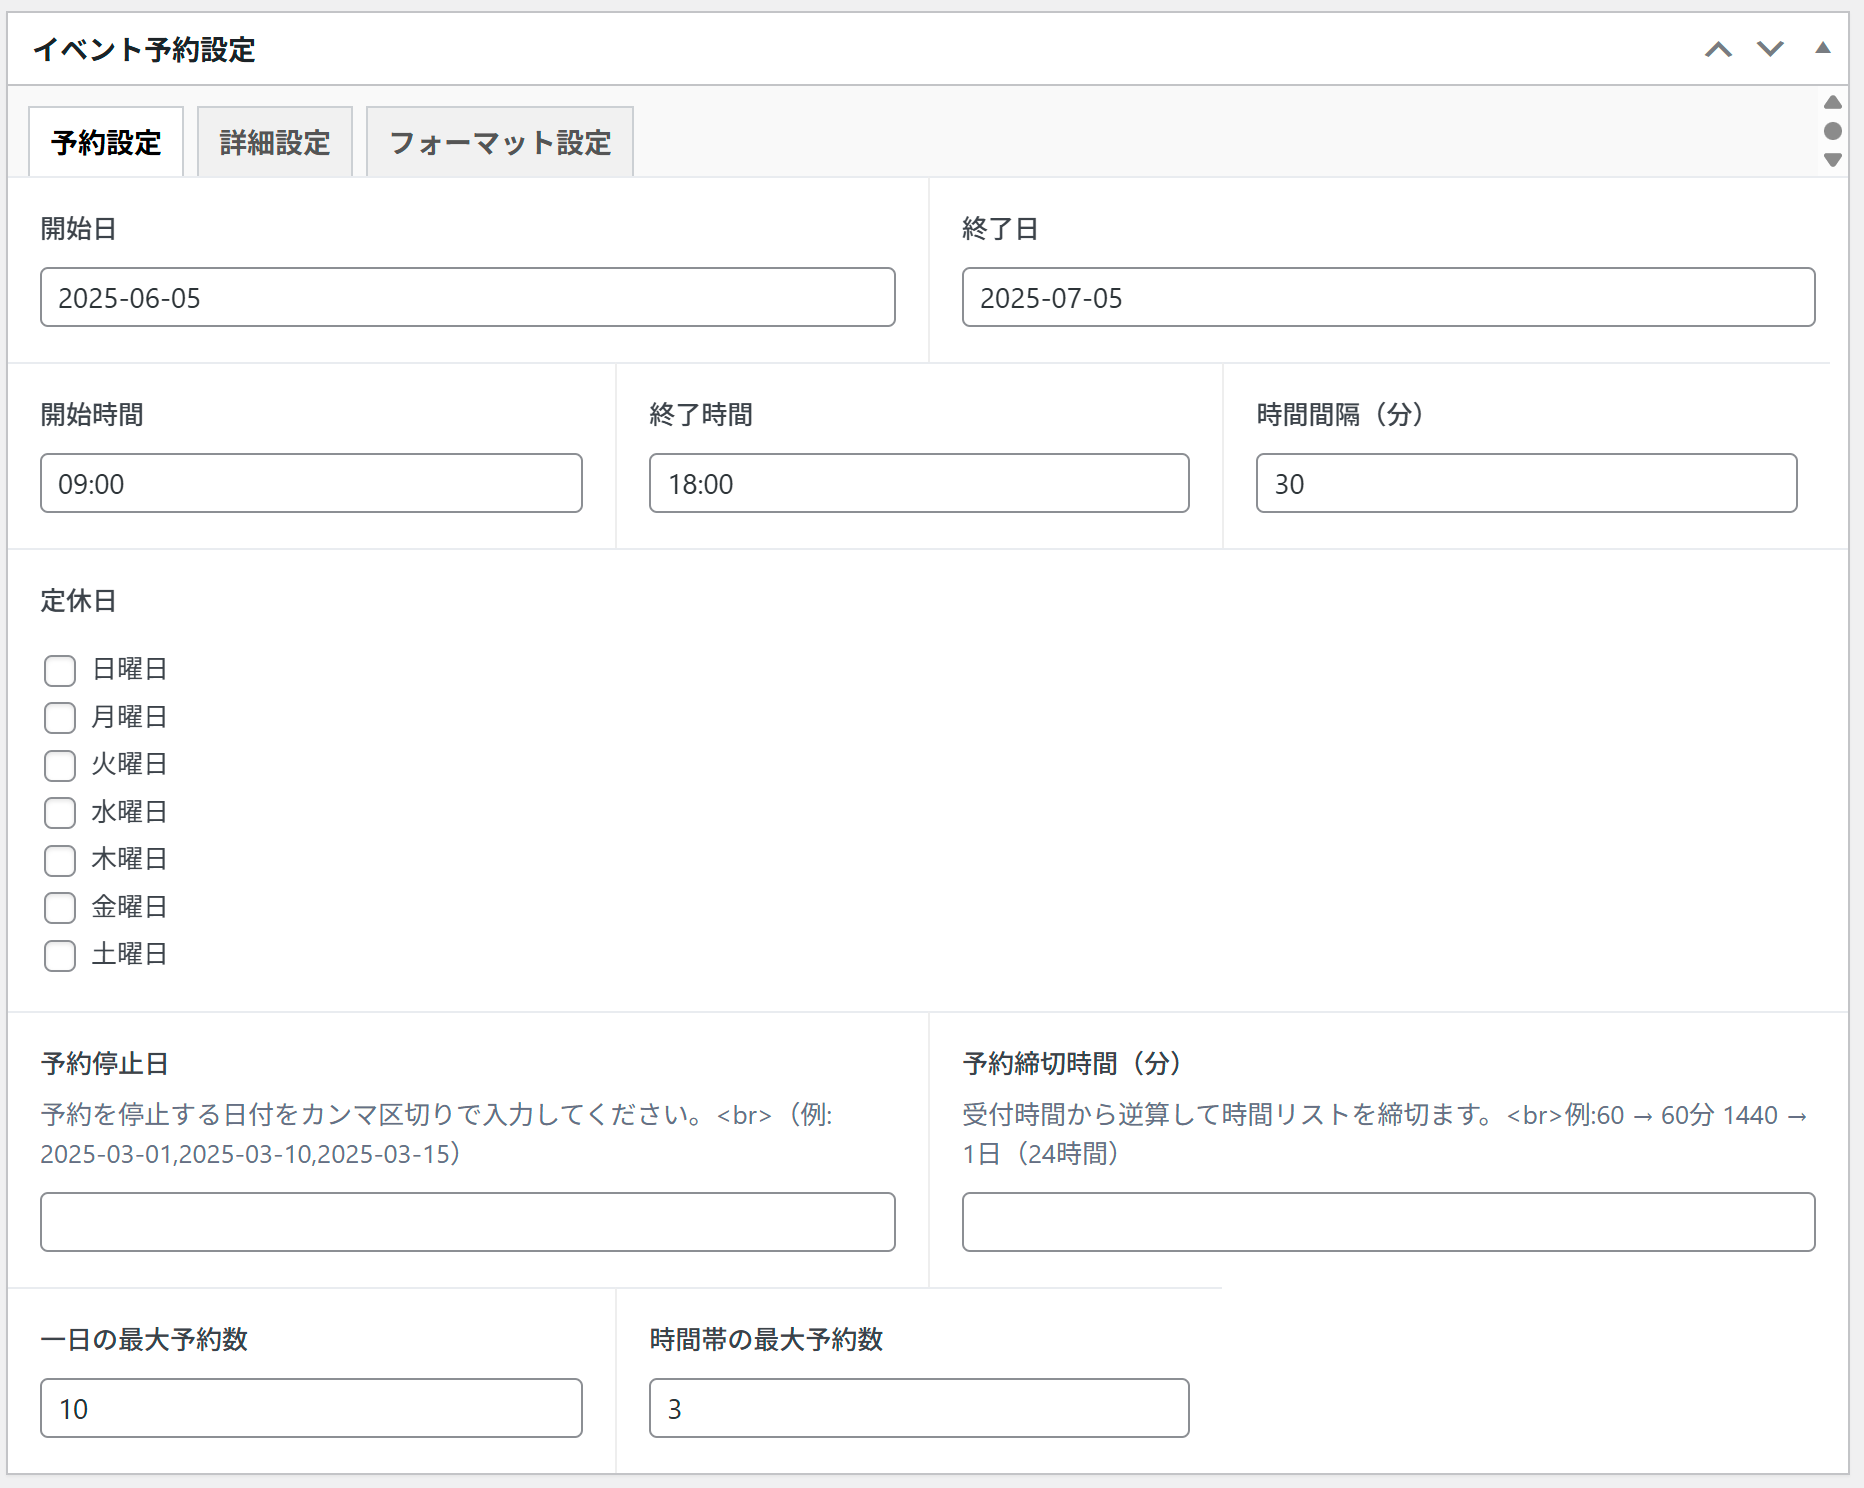1864x1488 pixels.
Task: Move the Event Reservation panel down
Action: point(1770,49)
